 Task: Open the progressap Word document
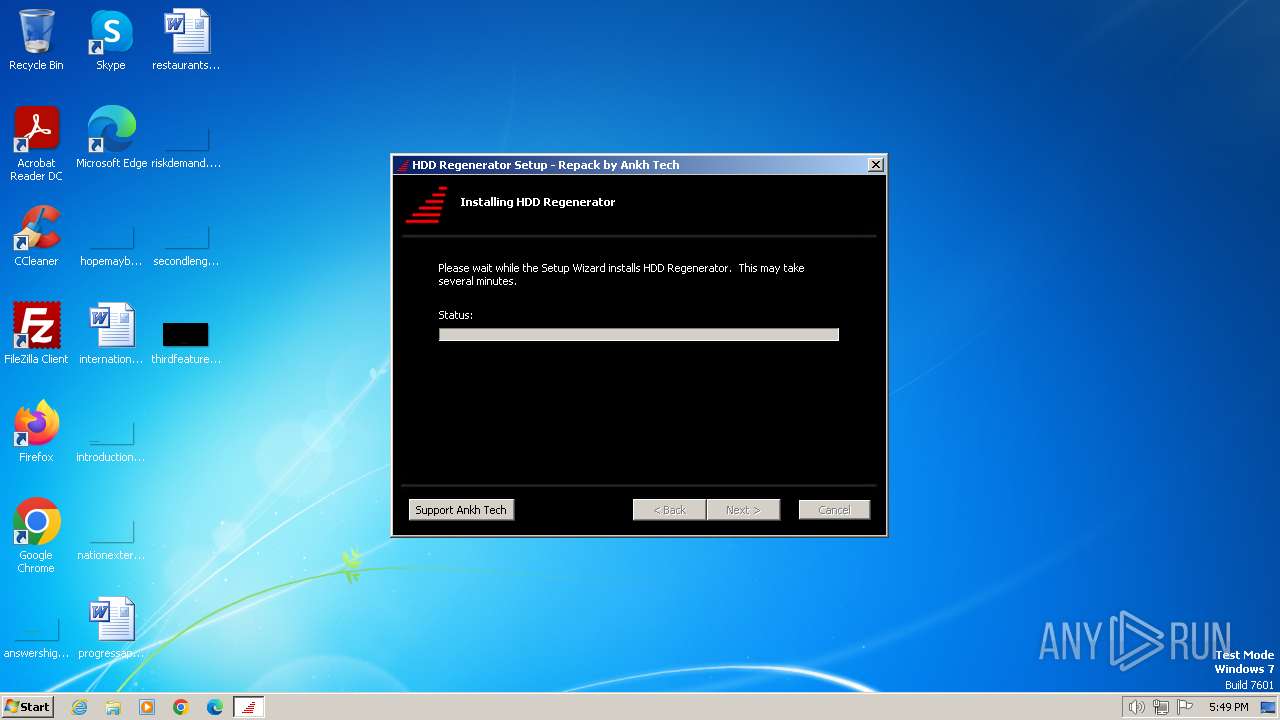pyautogui.click(x=111, y=628)
